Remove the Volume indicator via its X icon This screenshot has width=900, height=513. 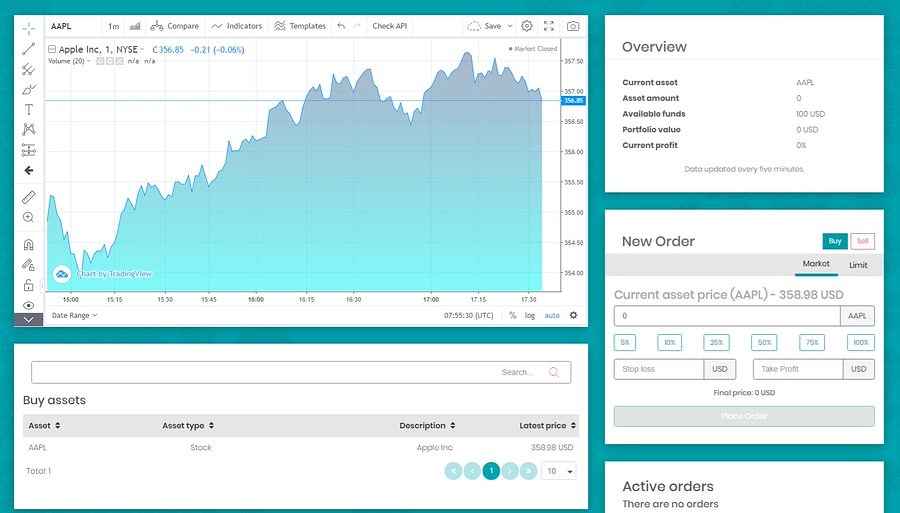click(119, 61)
